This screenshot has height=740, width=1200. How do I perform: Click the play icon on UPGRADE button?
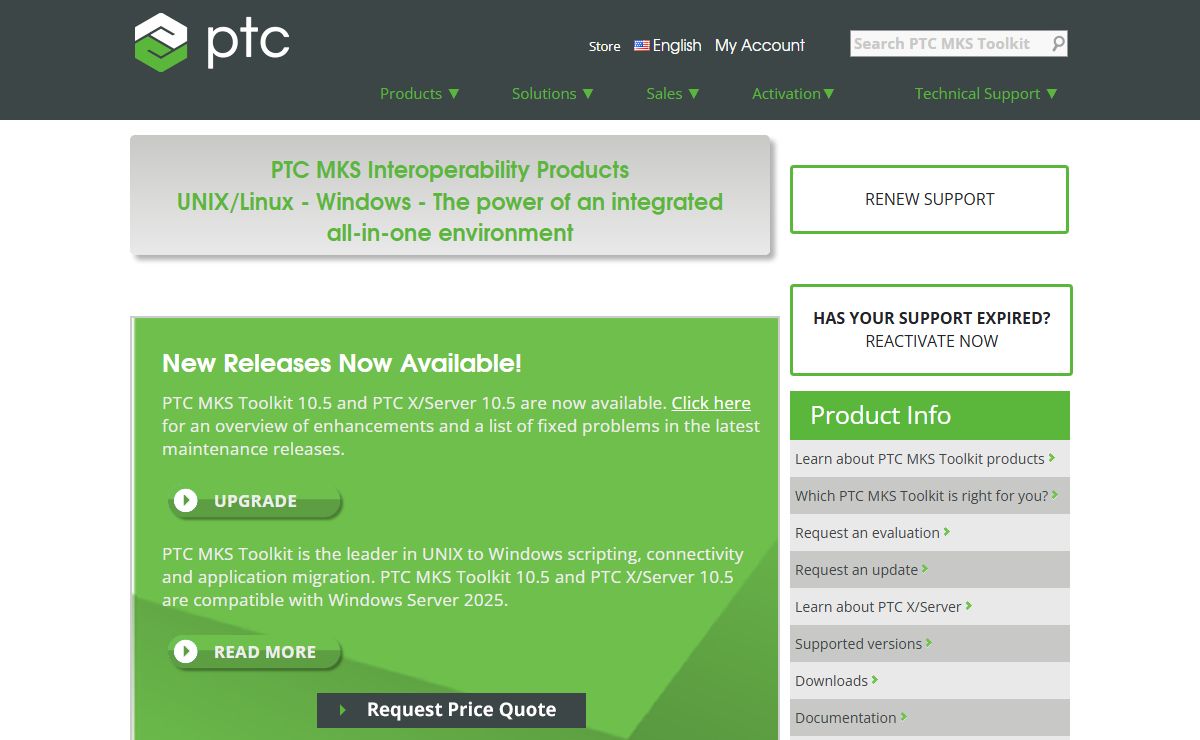coord(186,500)
